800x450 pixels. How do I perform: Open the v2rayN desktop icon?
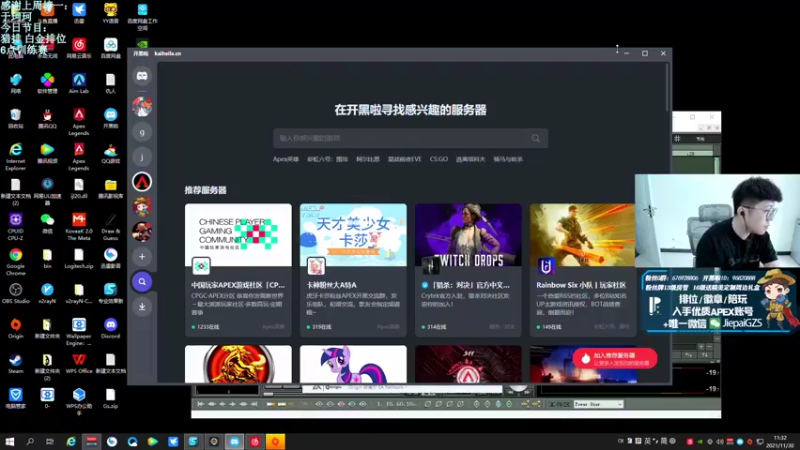[47, 293]
